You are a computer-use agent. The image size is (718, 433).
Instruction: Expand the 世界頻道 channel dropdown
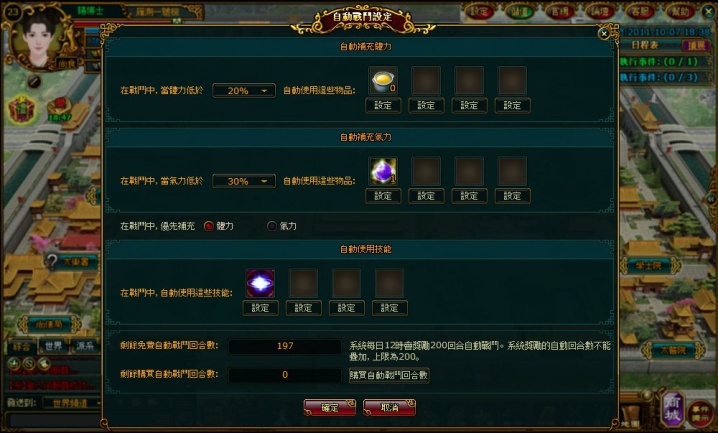[72, 403]
